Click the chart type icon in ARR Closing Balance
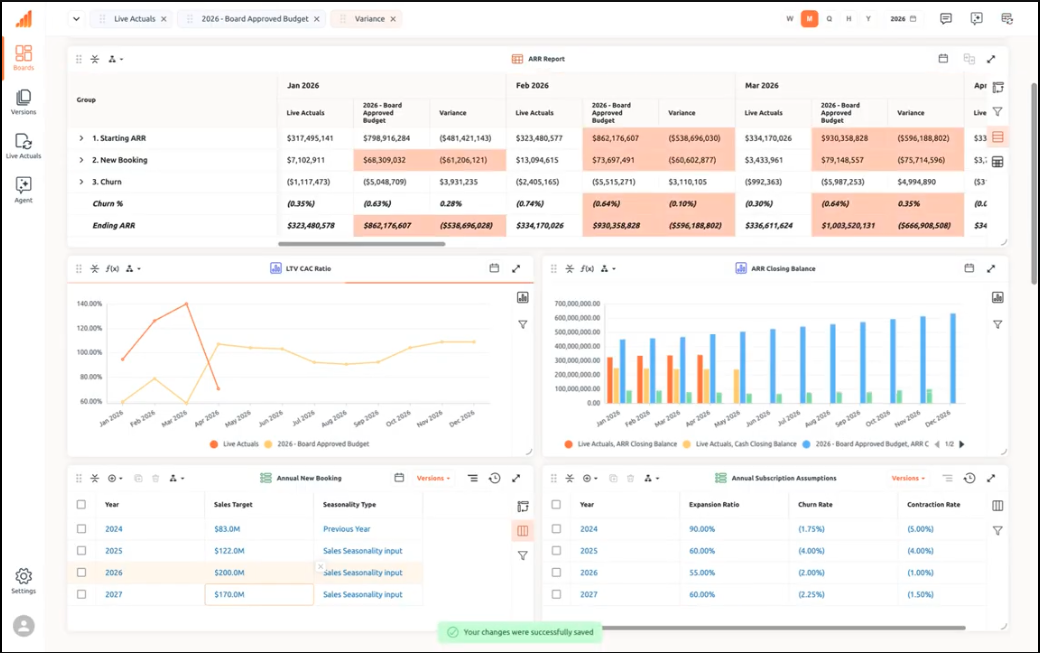The height and width of the screenshot is (653, 1040). (998, 298)
